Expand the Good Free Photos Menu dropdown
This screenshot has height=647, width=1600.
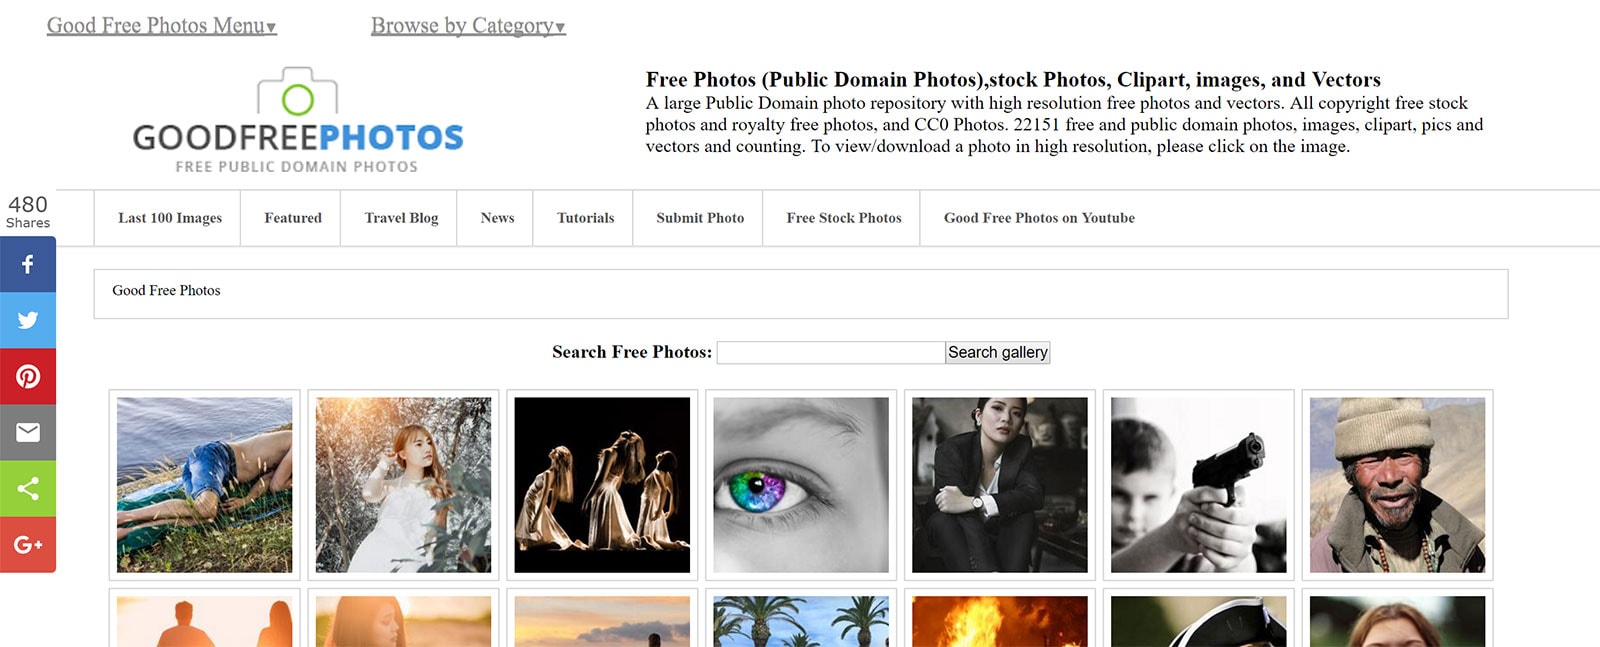pos(162,26)
